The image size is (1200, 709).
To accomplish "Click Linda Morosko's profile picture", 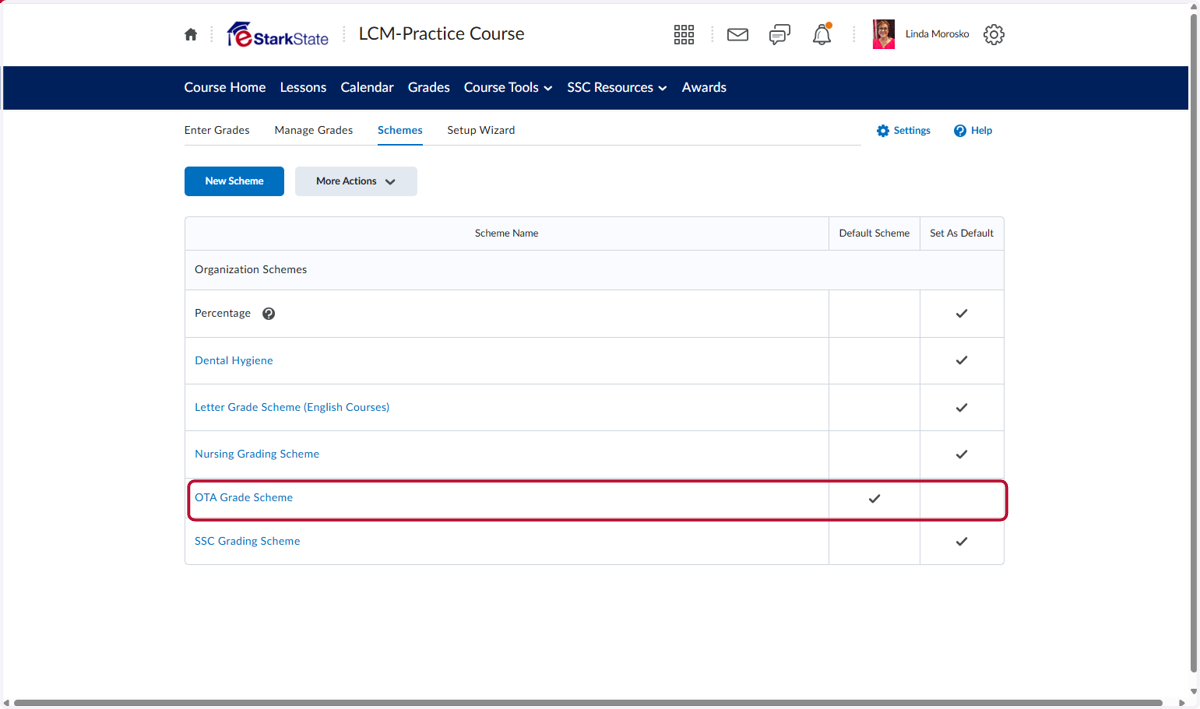I will pos(884,34).
